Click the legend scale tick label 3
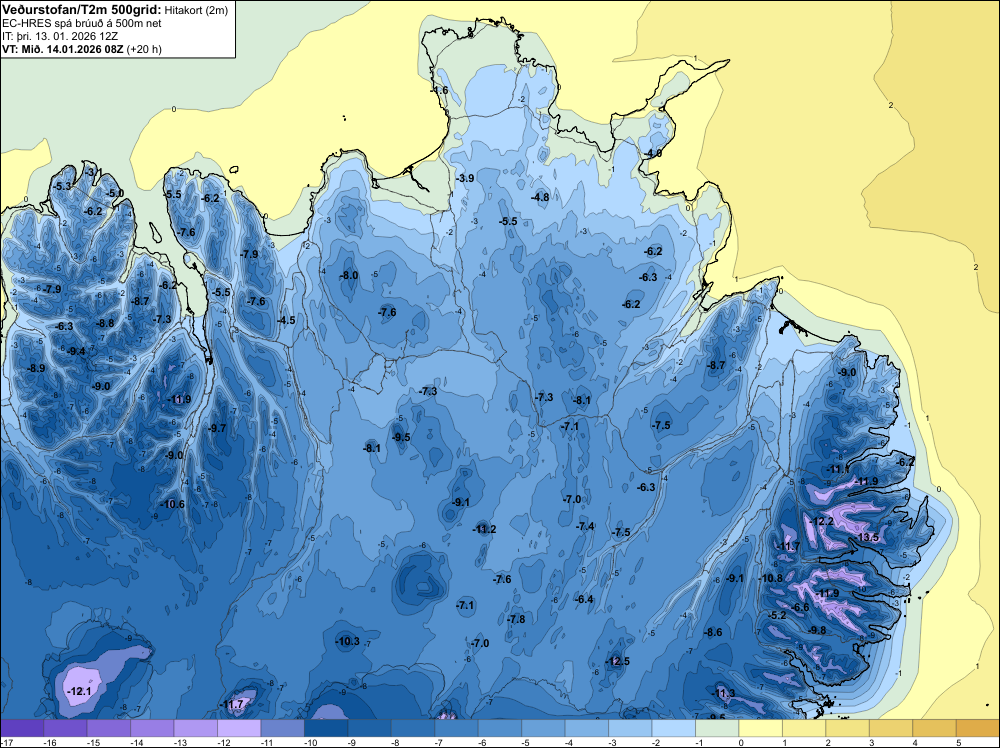The image size is (1000, 748). click(x=871, y=742)
